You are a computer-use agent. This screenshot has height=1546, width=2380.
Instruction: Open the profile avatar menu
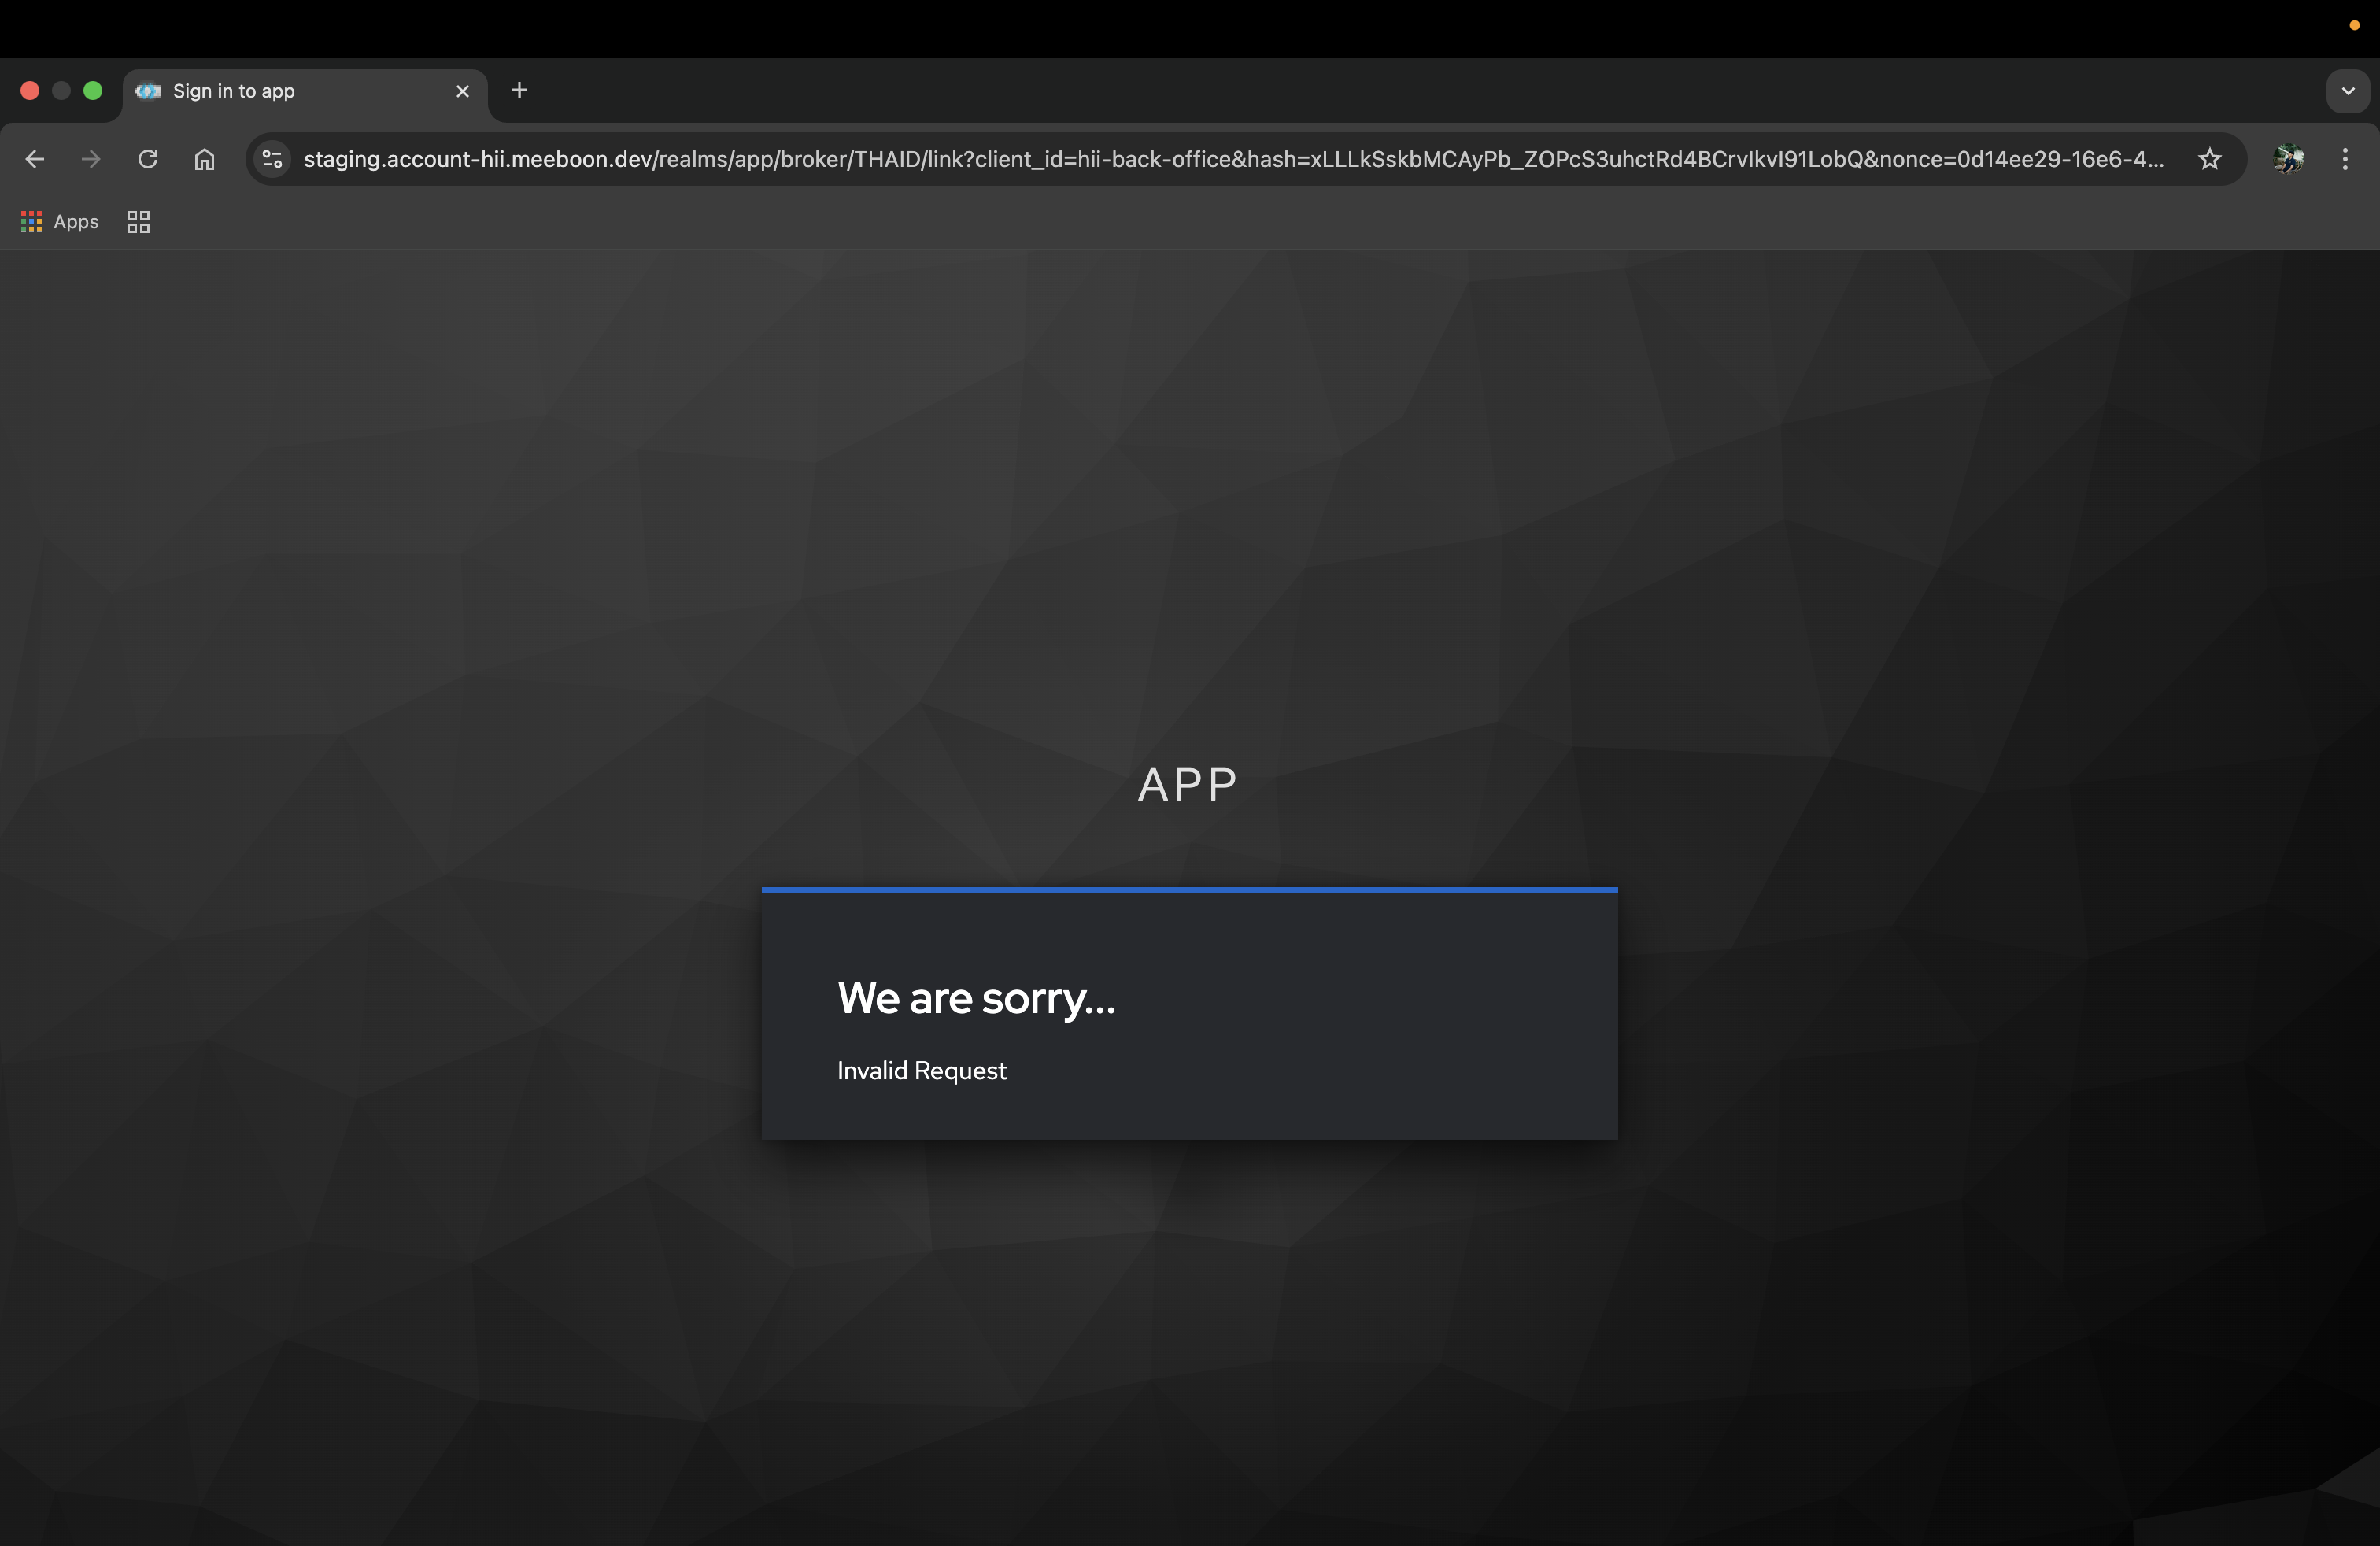pyautogui.click(x=2288, y=159)
